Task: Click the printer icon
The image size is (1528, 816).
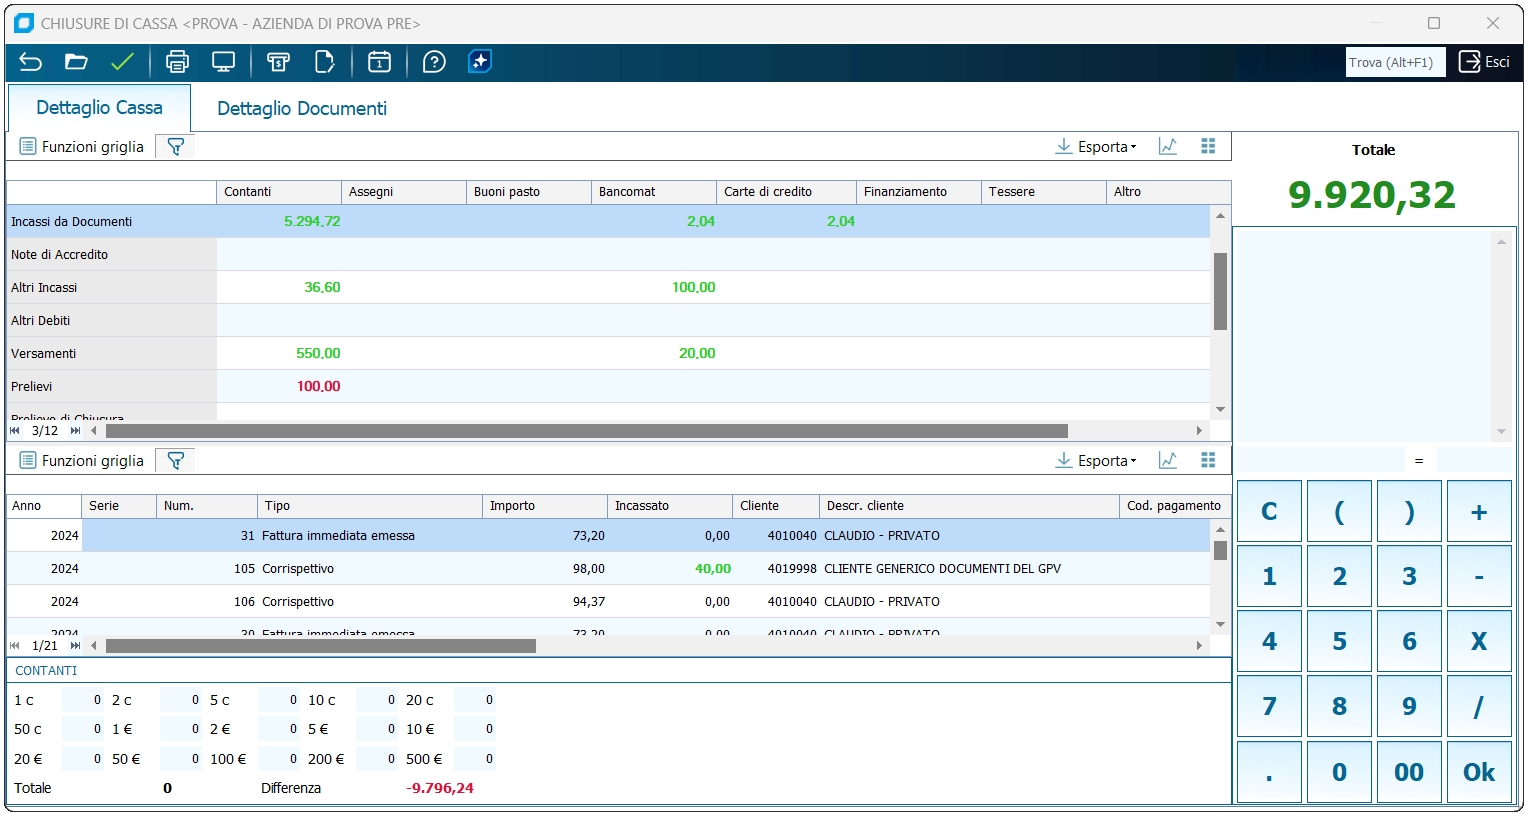Action: 177,62
